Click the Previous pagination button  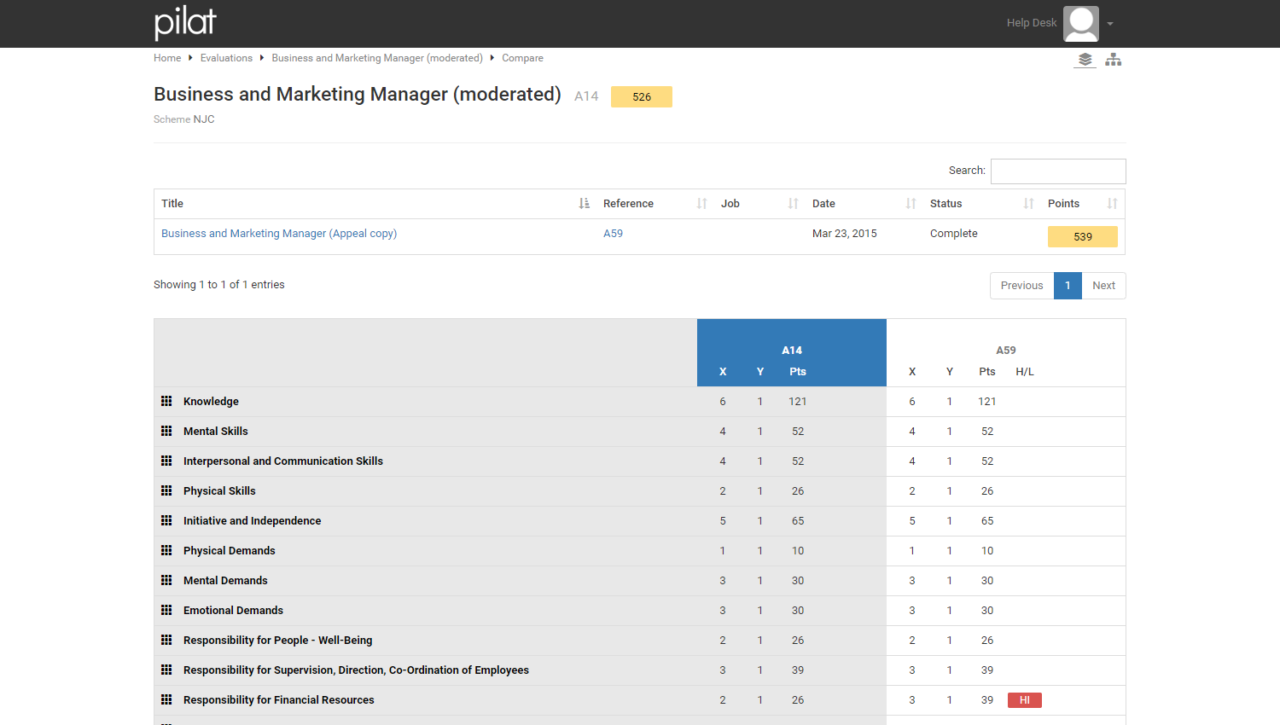[x=1021, y=286]
